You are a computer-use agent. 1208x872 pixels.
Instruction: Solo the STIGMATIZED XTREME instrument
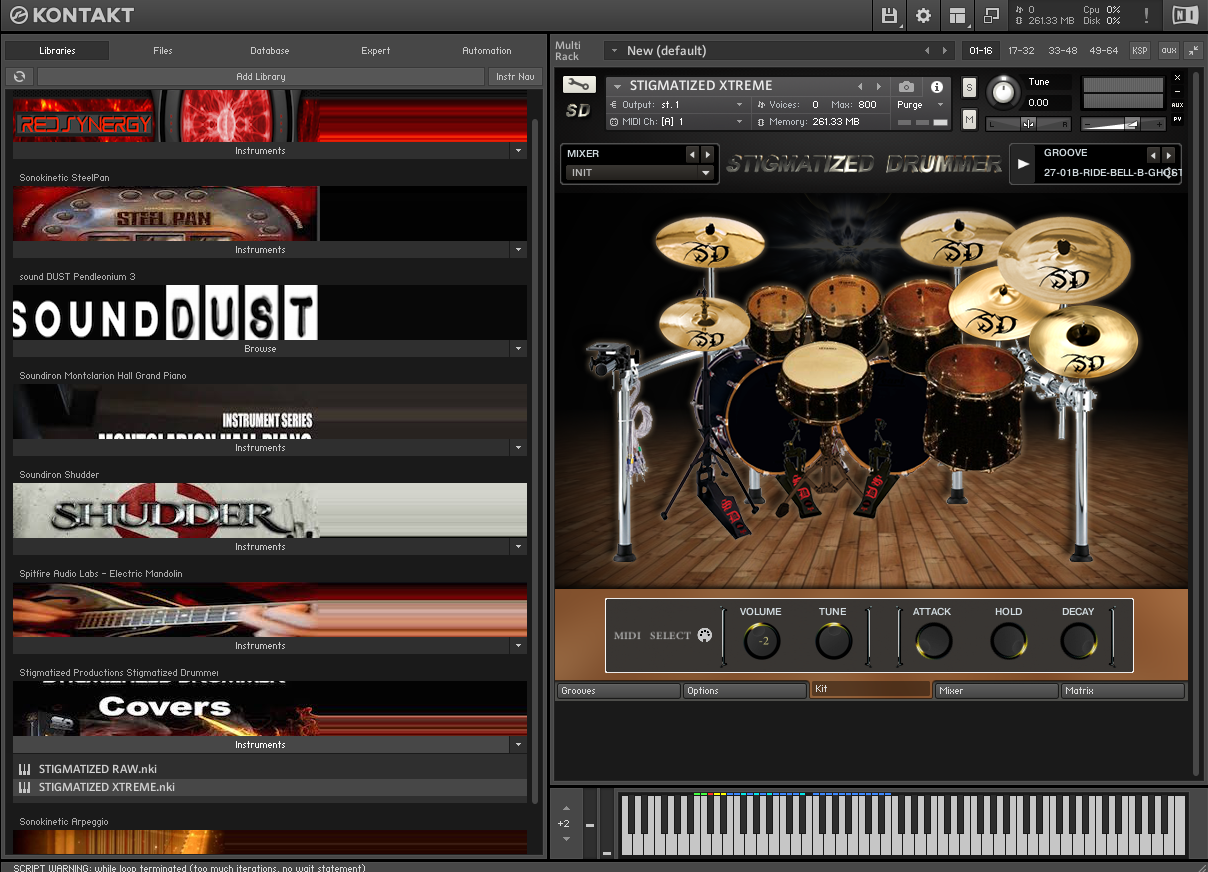pyautogui.click(x=969, y=87)
